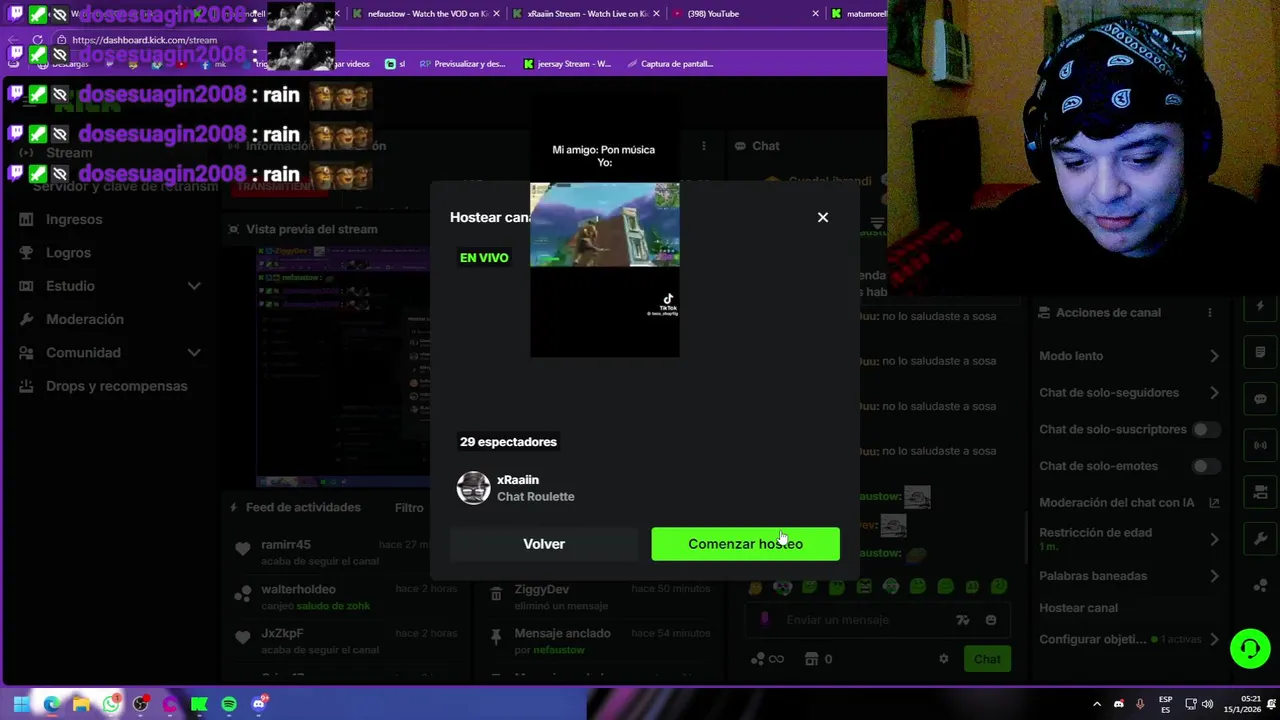Click the Logros trophy icon
1280x720 pixels.
pos(26,253)
